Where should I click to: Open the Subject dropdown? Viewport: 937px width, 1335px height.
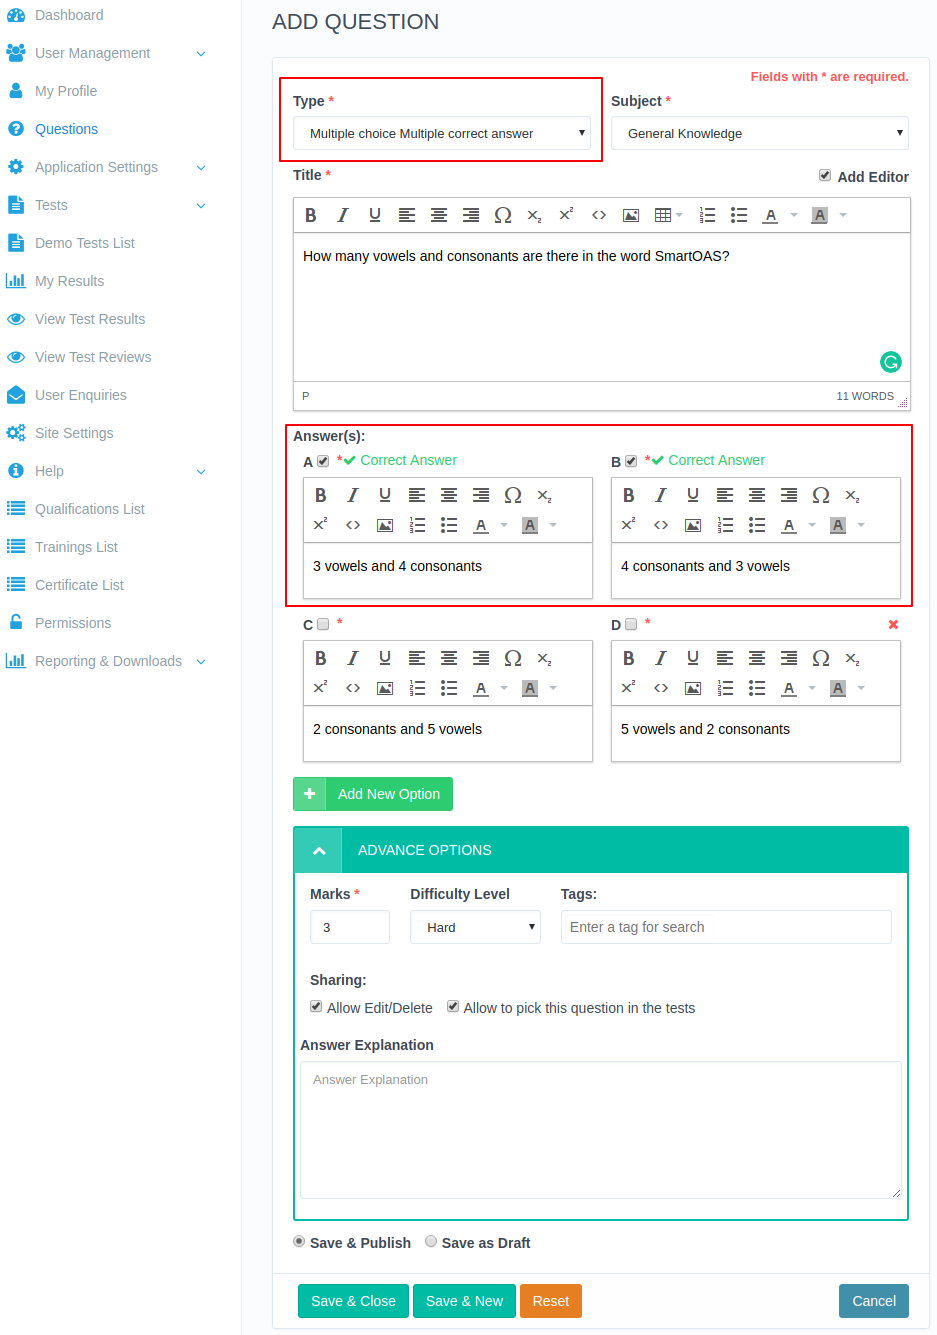(760, 133)
